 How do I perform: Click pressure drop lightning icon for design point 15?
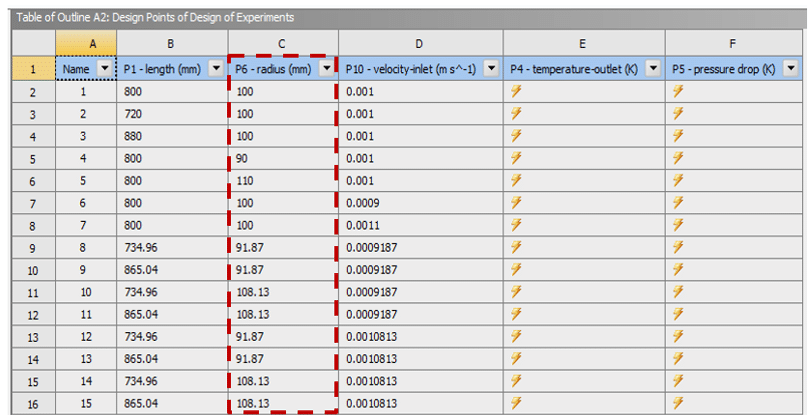[678, 403]
